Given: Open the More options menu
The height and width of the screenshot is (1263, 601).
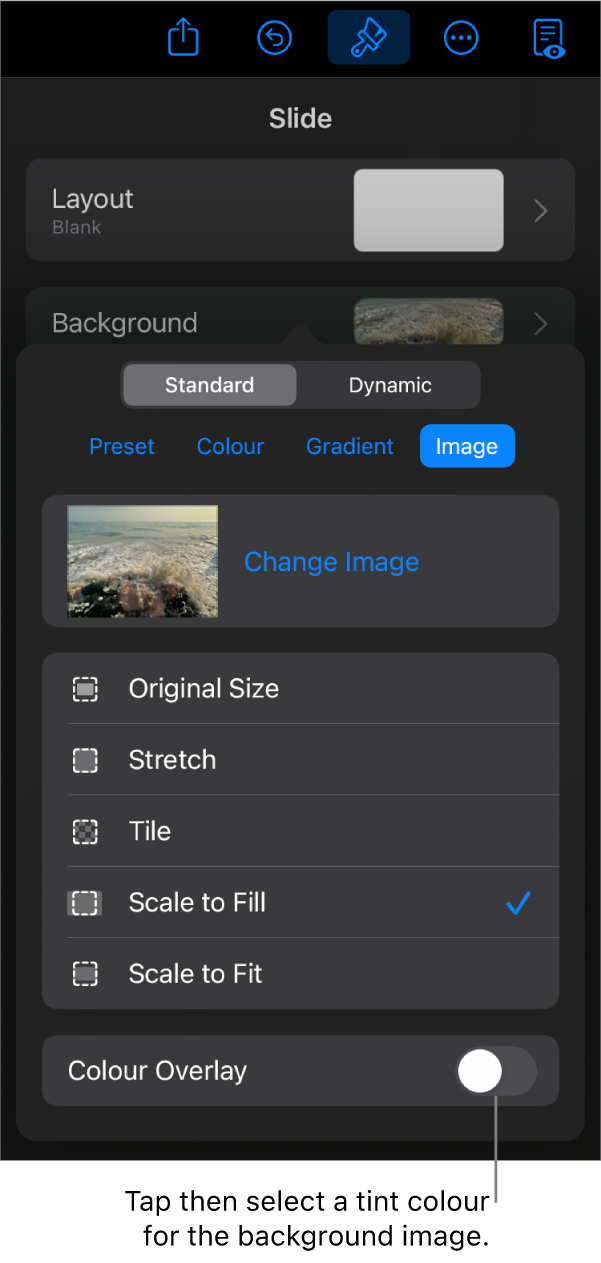Looking at the screenshot, I should pos(461,38).
